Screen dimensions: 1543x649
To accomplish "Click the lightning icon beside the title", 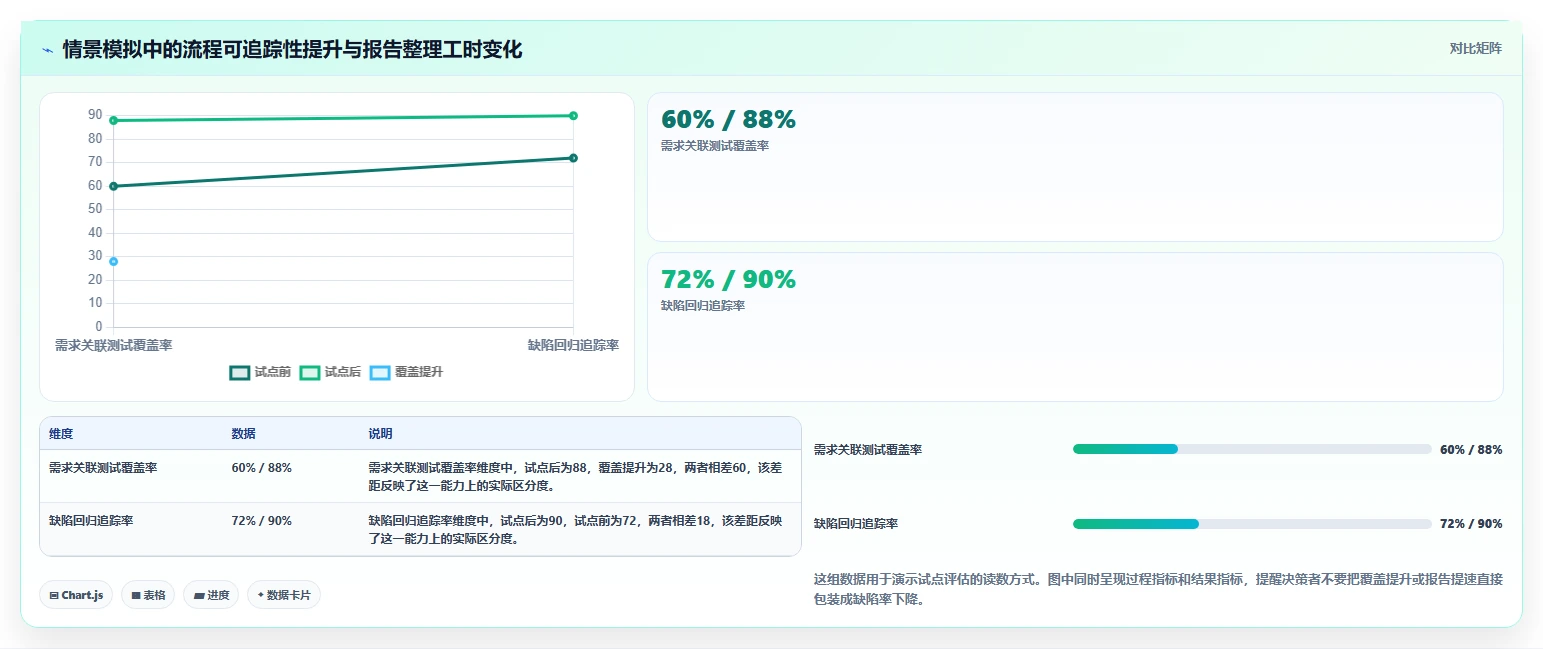I will (x=47, y=50).
